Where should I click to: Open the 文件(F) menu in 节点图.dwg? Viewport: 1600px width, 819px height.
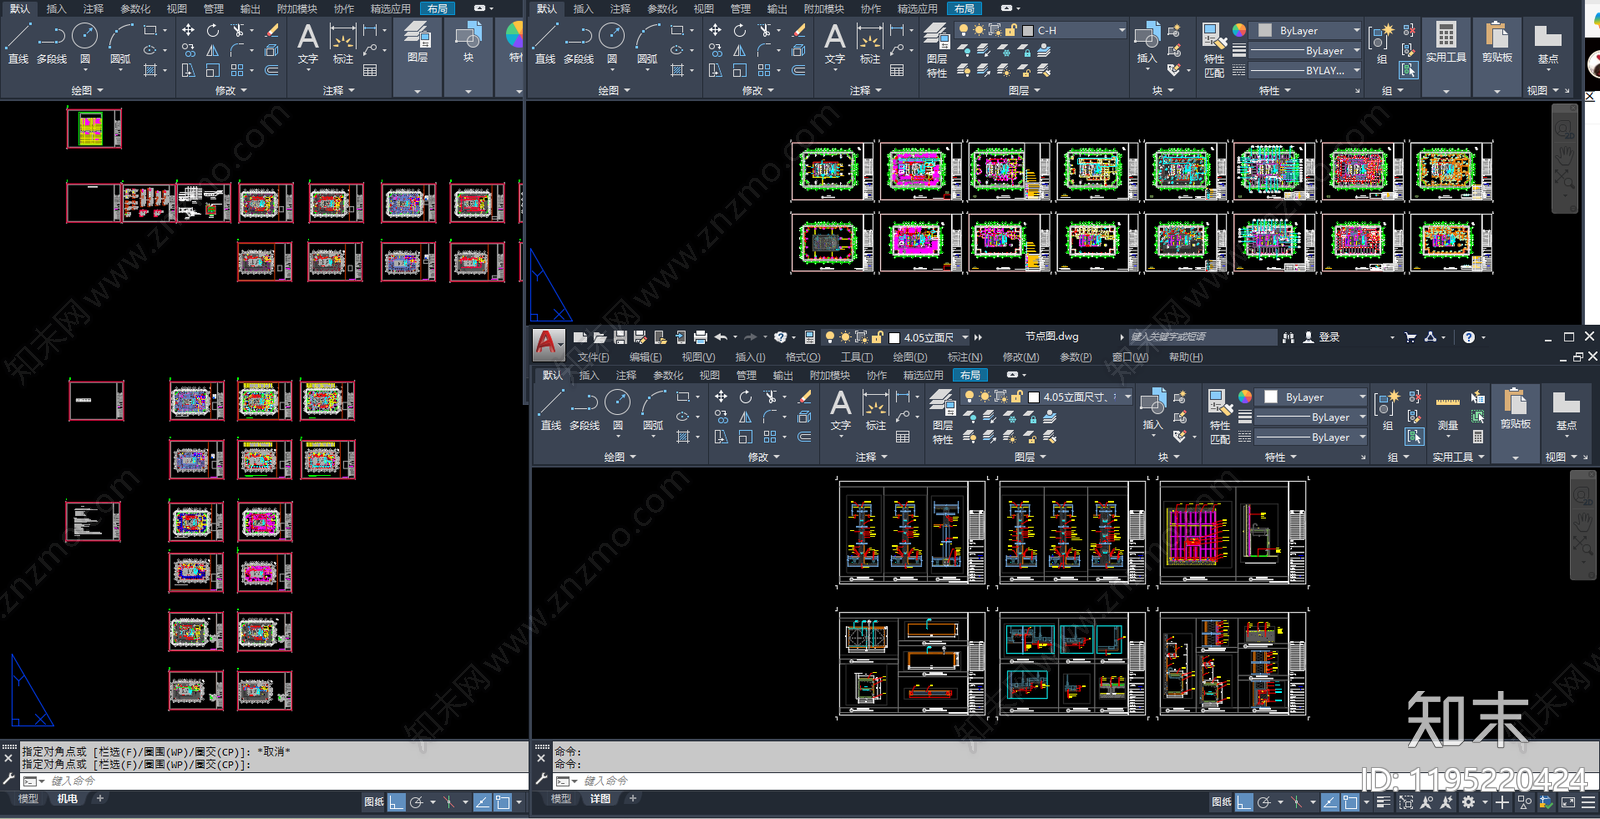click(593, 357)
